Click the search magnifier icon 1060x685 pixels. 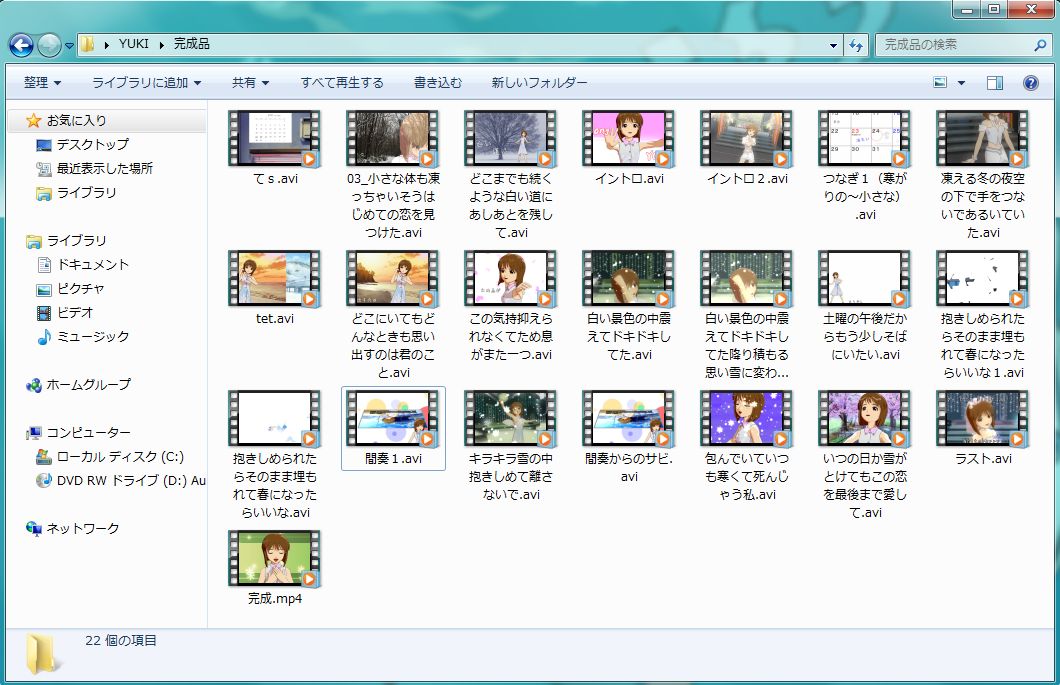[1040, 45]
